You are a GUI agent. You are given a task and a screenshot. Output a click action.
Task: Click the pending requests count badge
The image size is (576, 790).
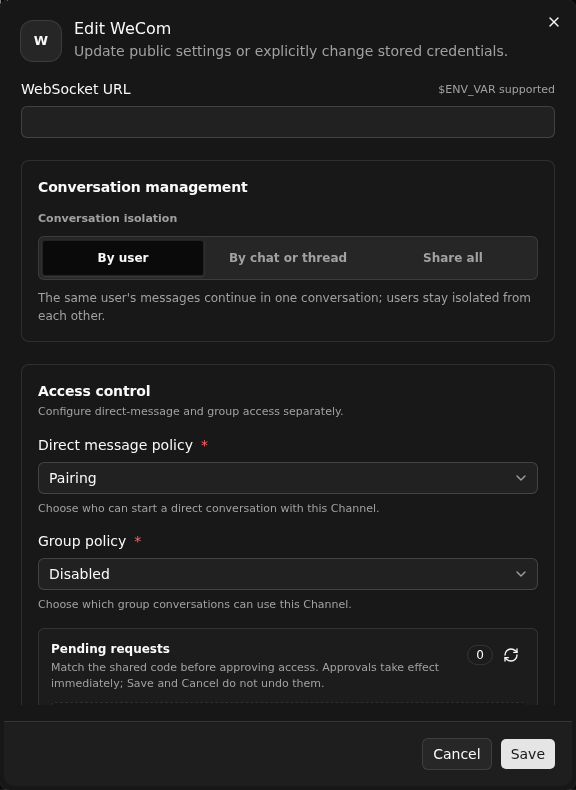479,655
